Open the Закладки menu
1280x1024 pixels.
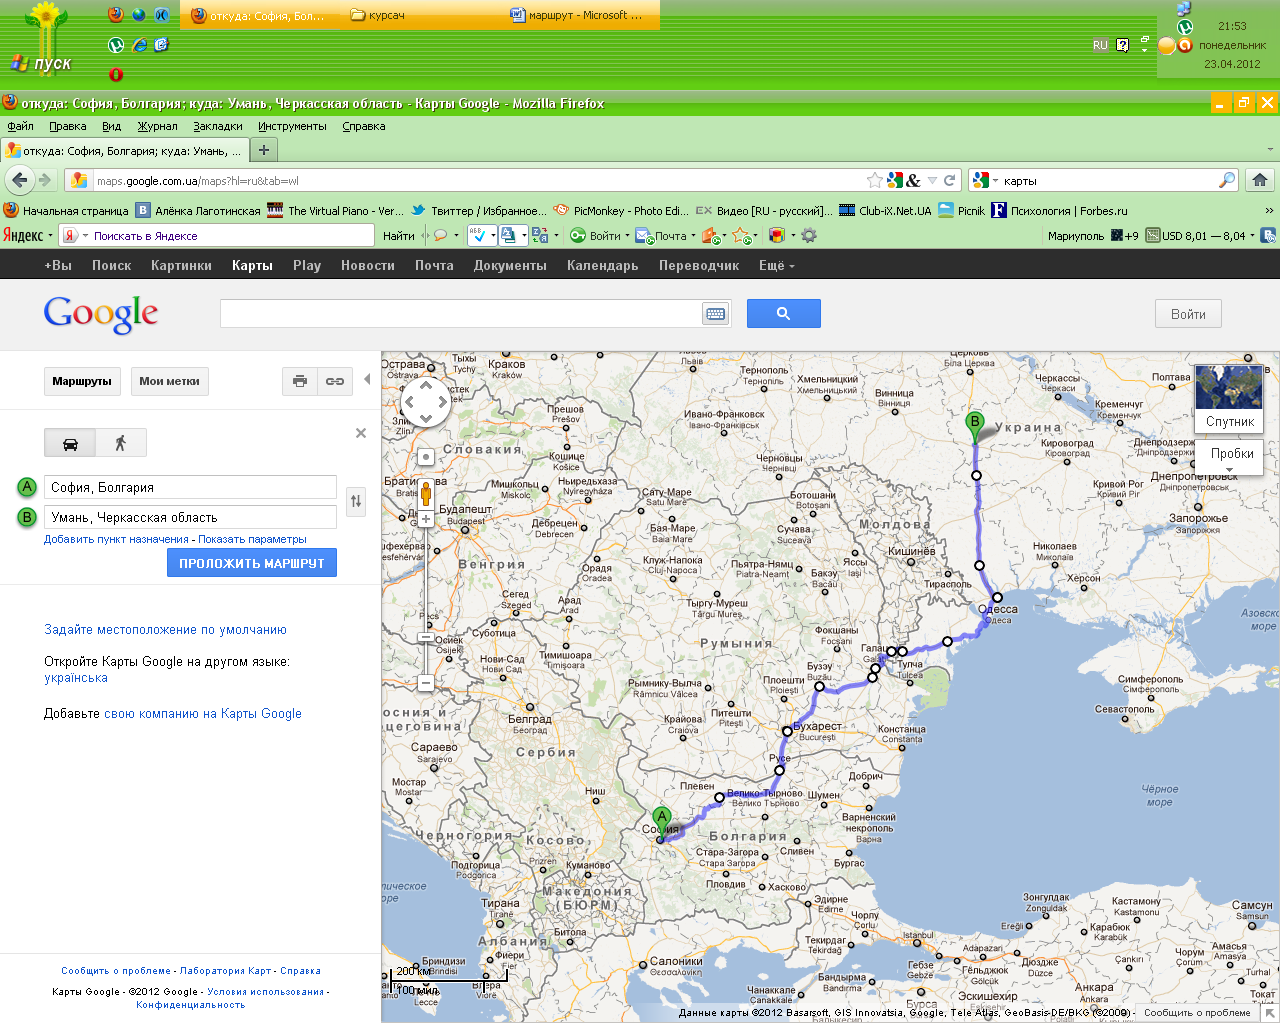coord(218,126)
